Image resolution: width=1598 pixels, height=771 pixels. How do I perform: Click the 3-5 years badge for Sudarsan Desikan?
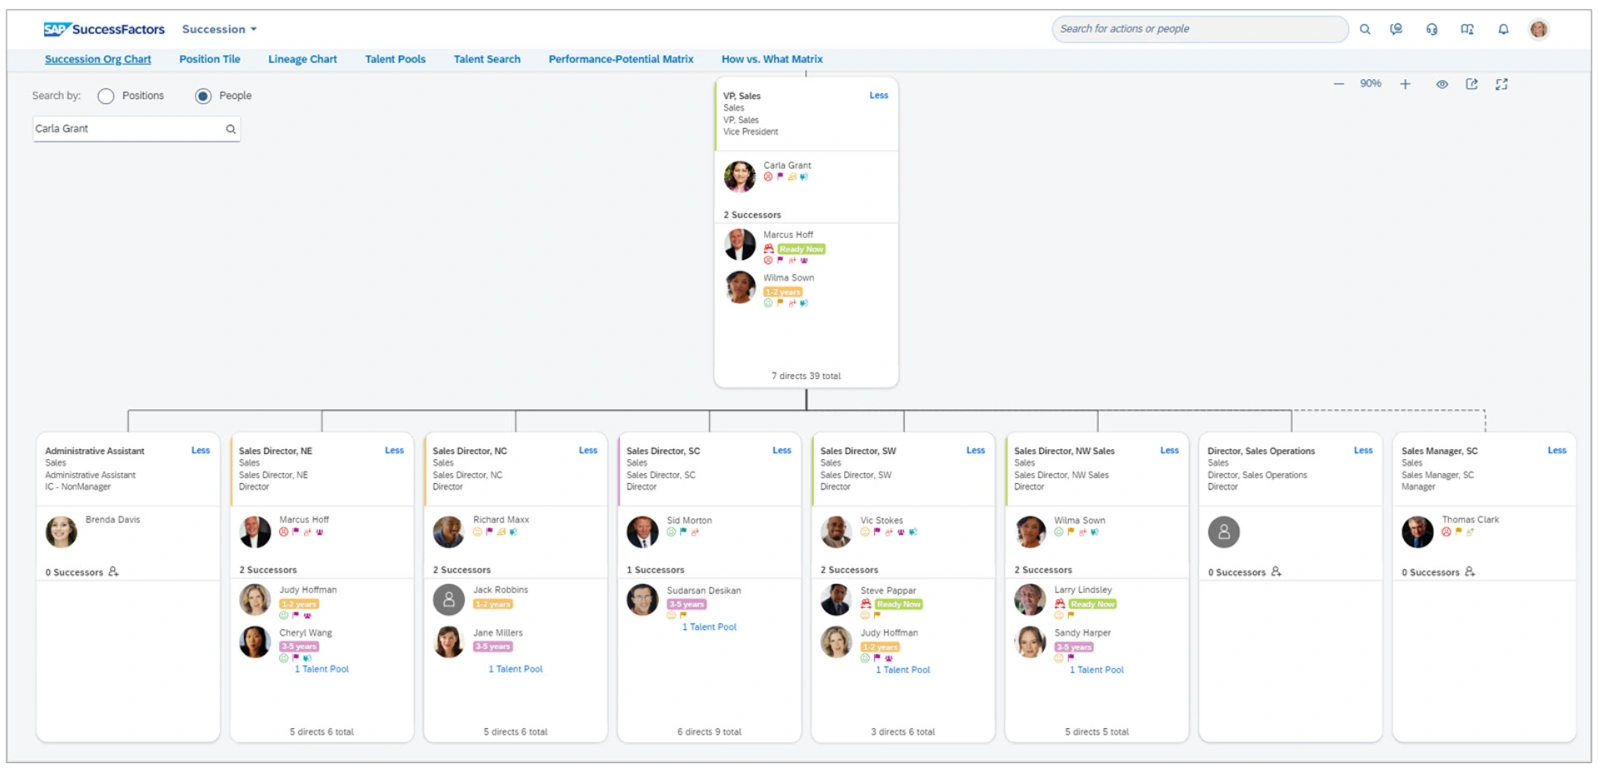pyautogui.click(x=687, y=604)
